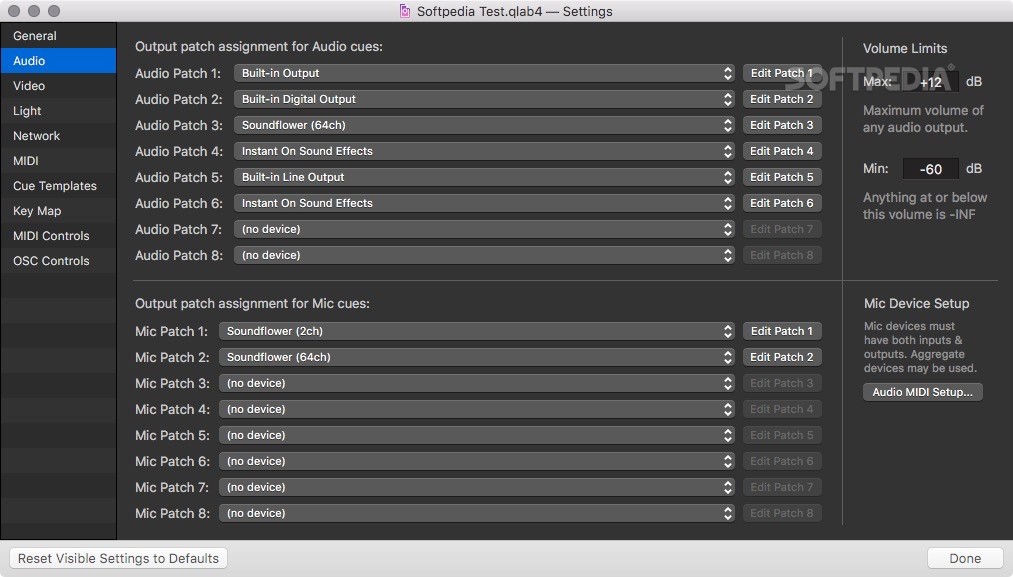The height and width of the screenshot is (577, 1013).
Task: Click the 'Mic Device Setup' heading
Action: click(x=917, y=303)
